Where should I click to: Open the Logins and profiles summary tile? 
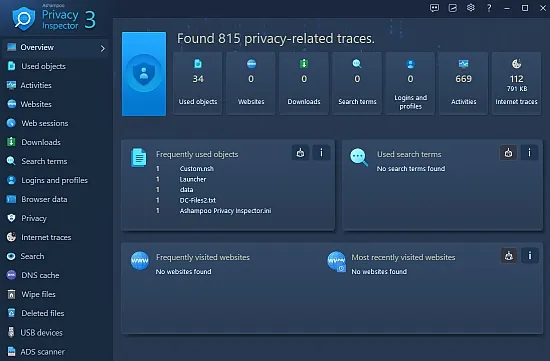pos(410,83)
